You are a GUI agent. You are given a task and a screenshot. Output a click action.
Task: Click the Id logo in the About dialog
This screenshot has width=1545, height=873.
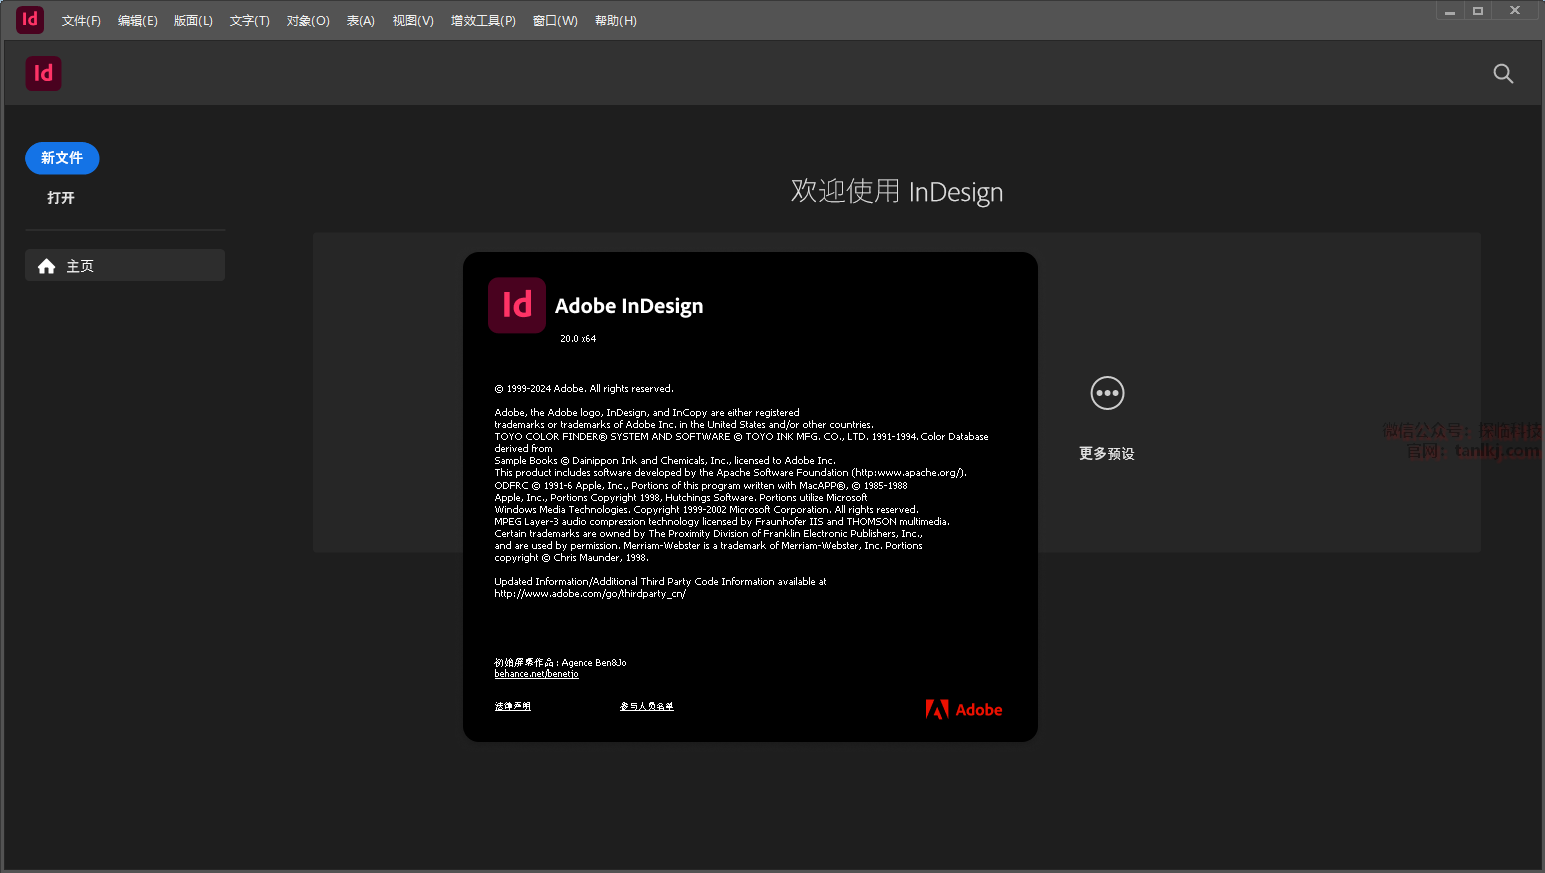tap(516, 305)
